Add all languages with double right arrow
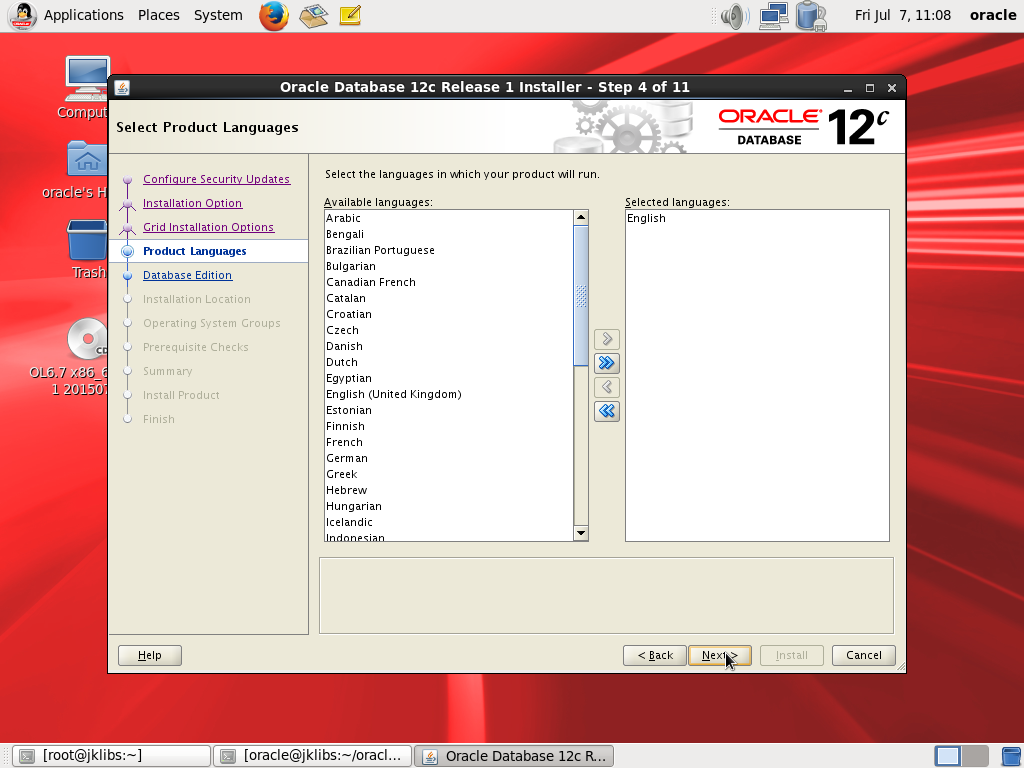This screenshot has height=768, width=1024. tap(607, 363)
